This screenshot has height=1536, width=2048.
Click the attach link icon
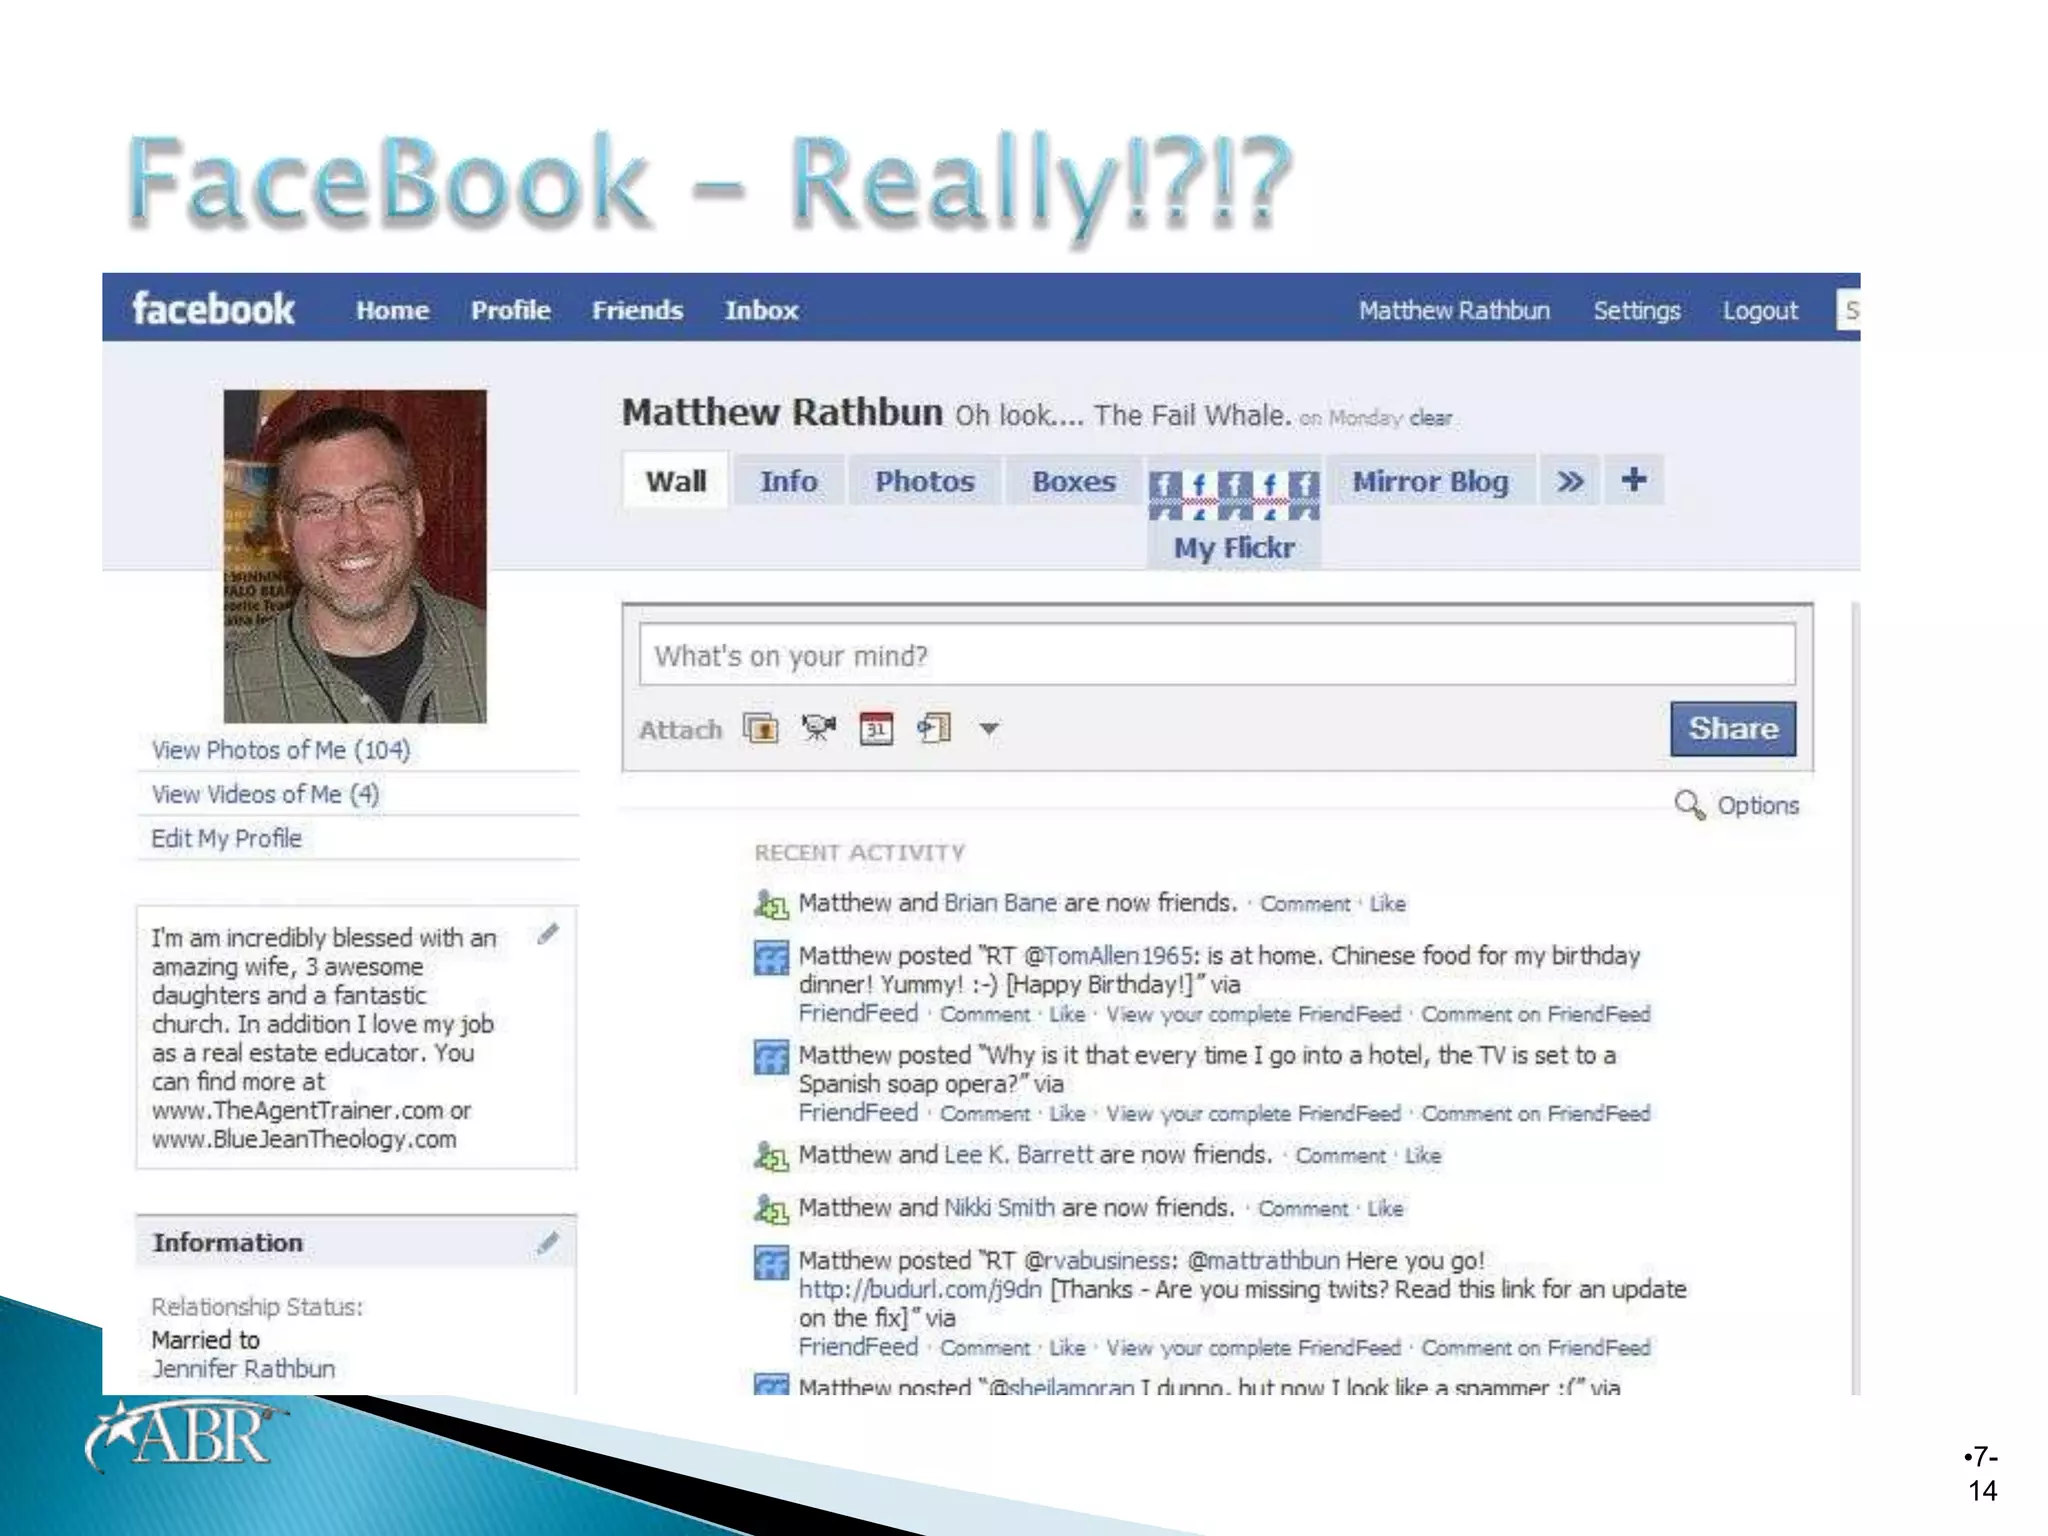click(x=934, y=729)
